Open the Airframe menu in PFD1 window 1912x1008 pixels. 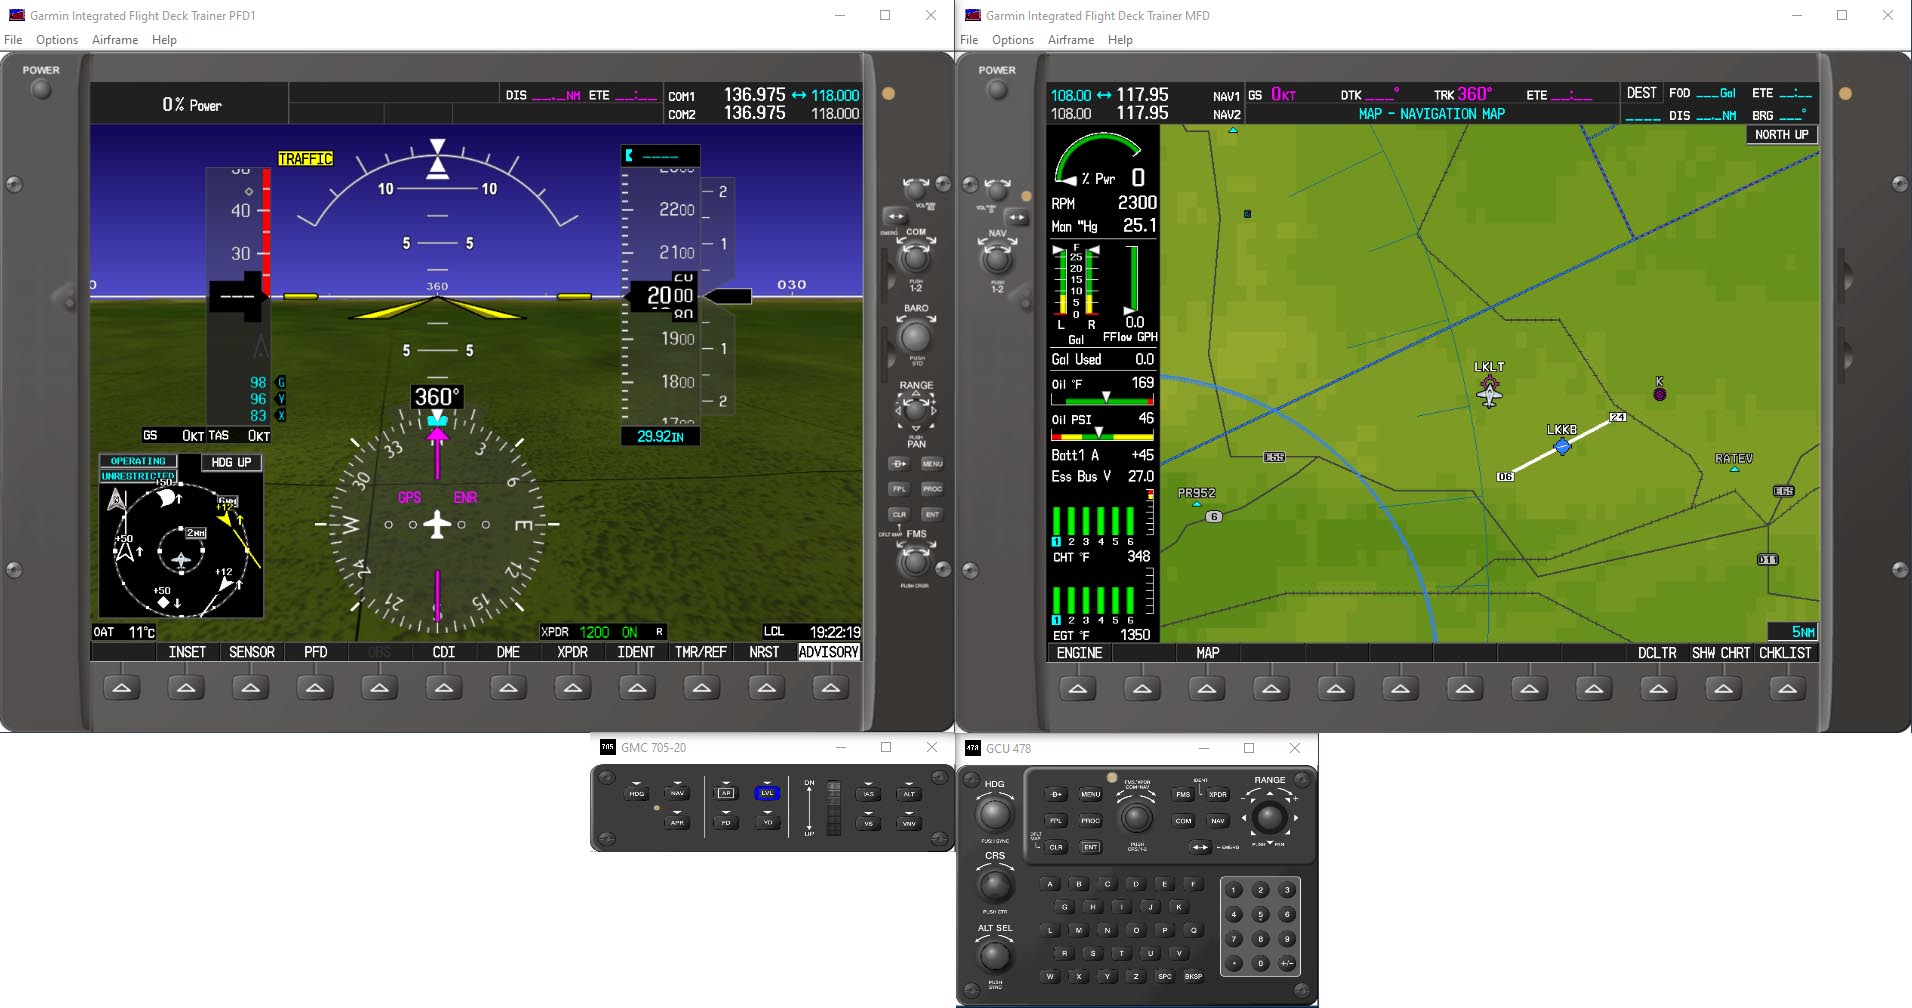[x=115, y=40]
